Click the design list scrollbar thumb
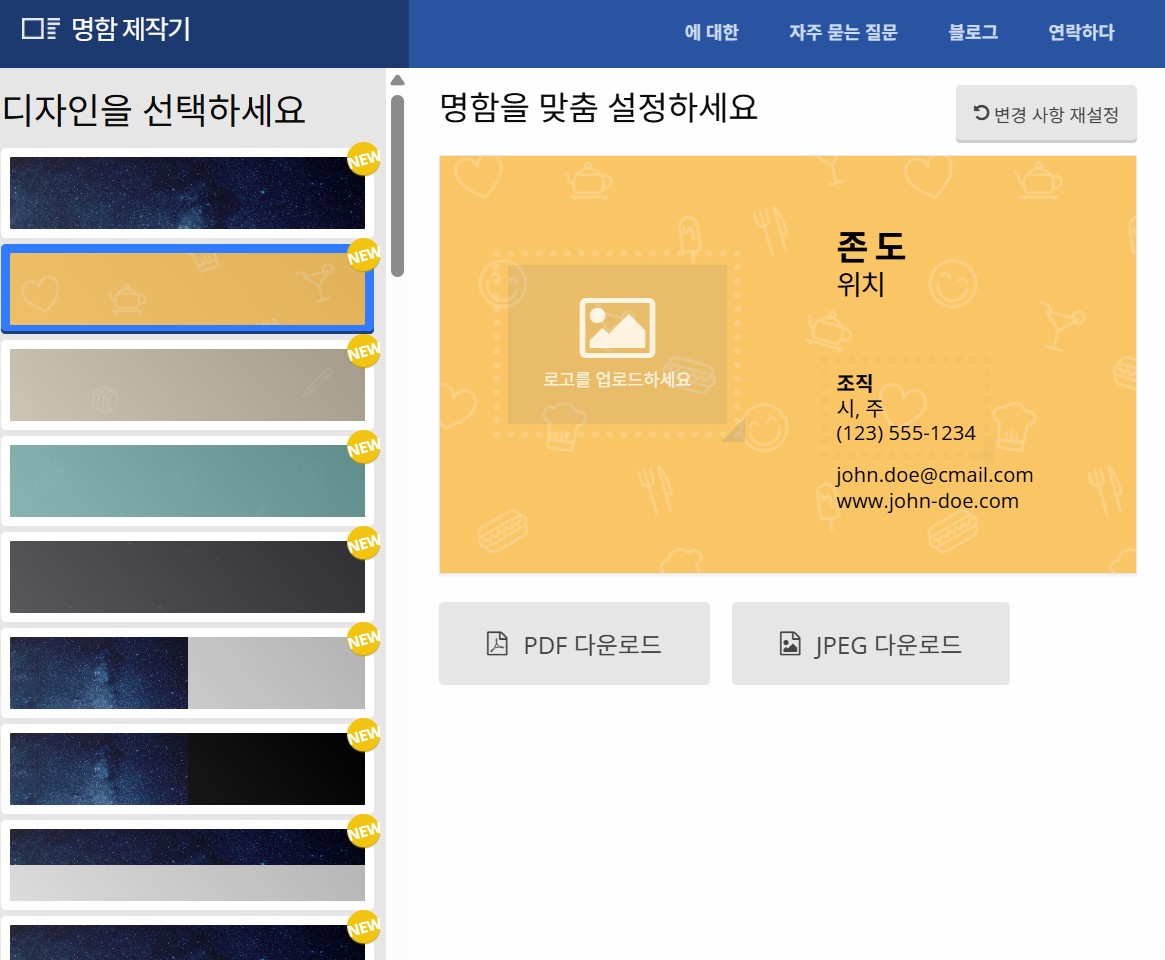The image size is (1165, 960). [x=397, y=186]
